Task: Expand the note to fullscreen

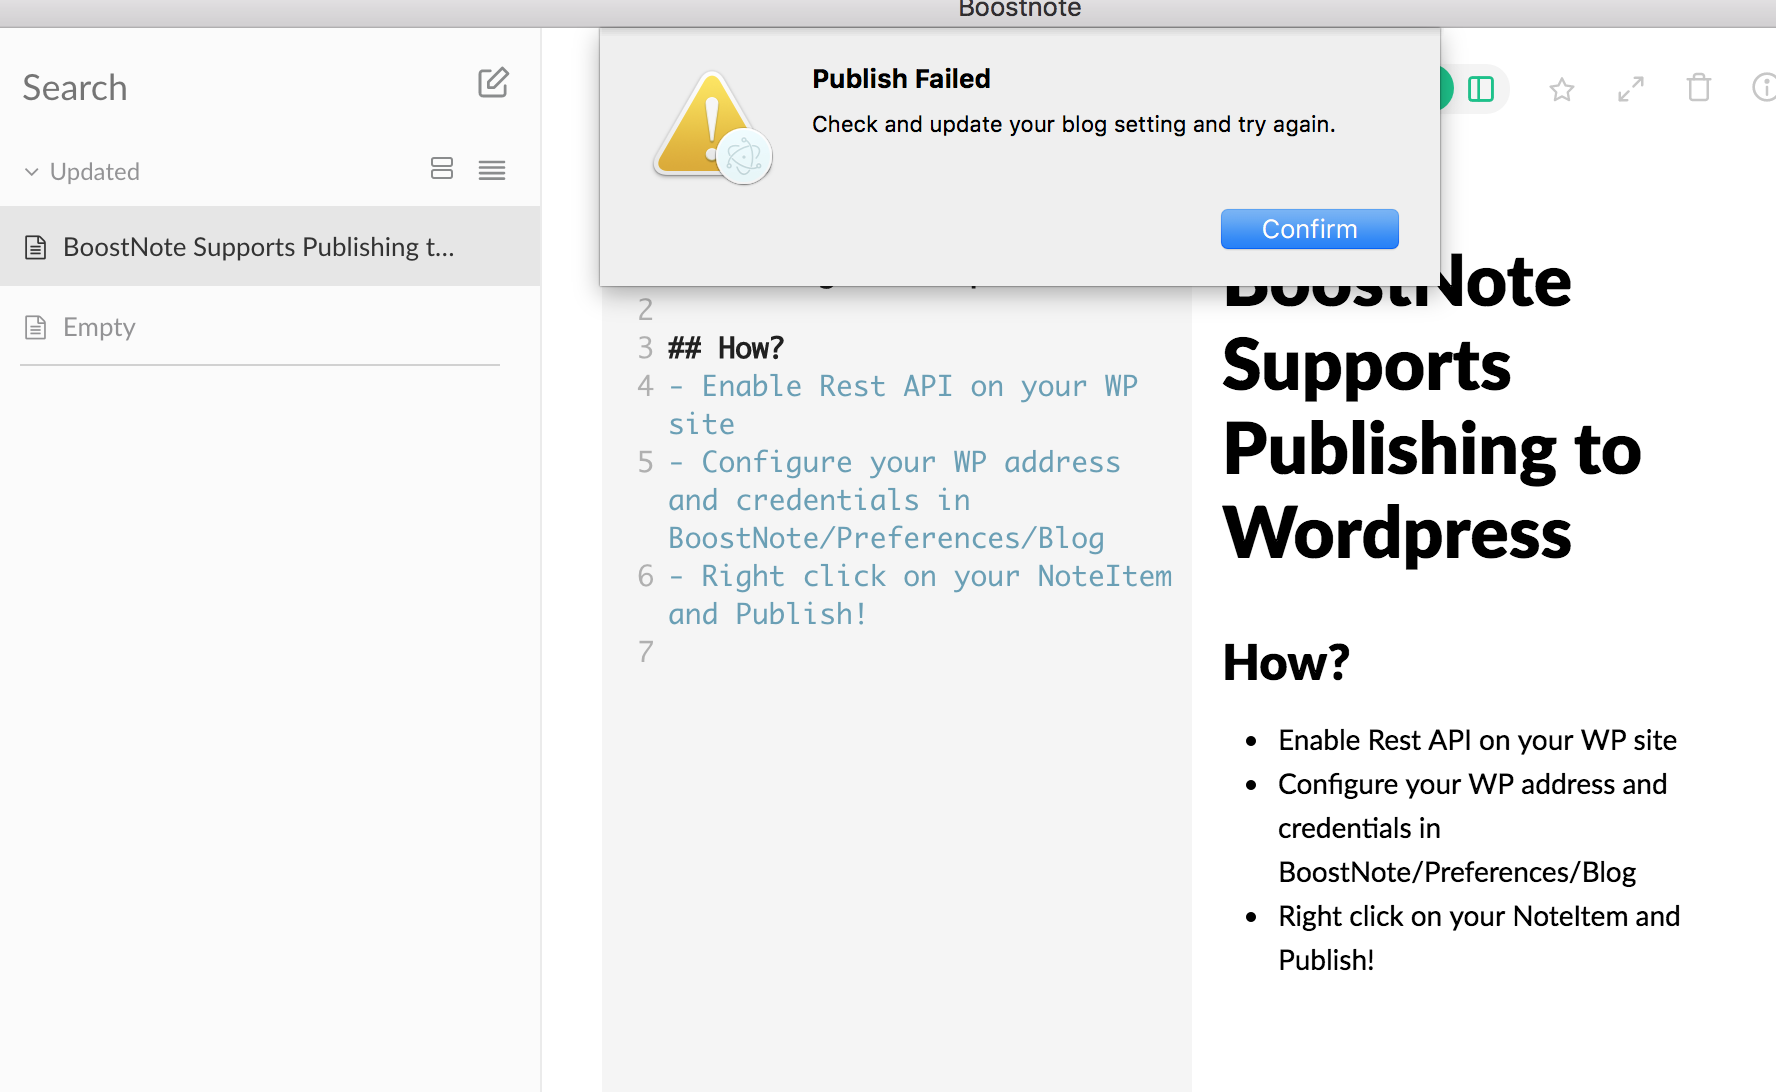Action: 1631,89
